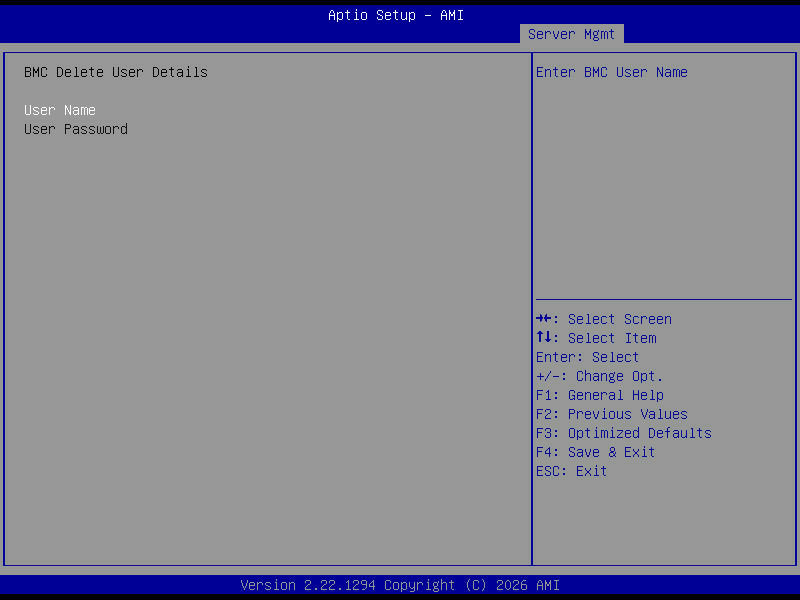Screen dimensions: 800x600
Task: Click the up-down arrows Select Item hint
Action: (596, 338)
